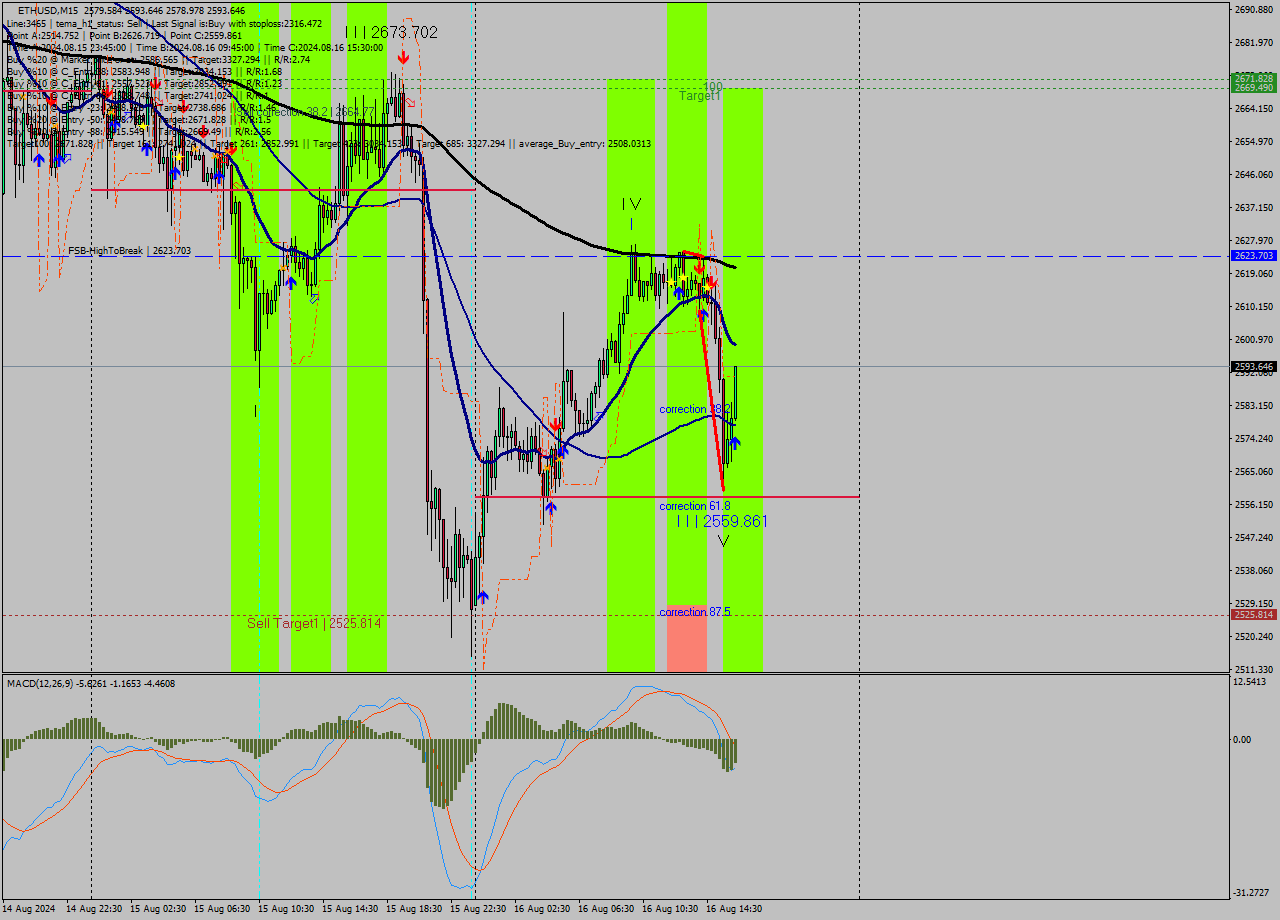1280x920 pixels.
Task: Click the 'Target1' label in the upper green zone
Action: 700,96
